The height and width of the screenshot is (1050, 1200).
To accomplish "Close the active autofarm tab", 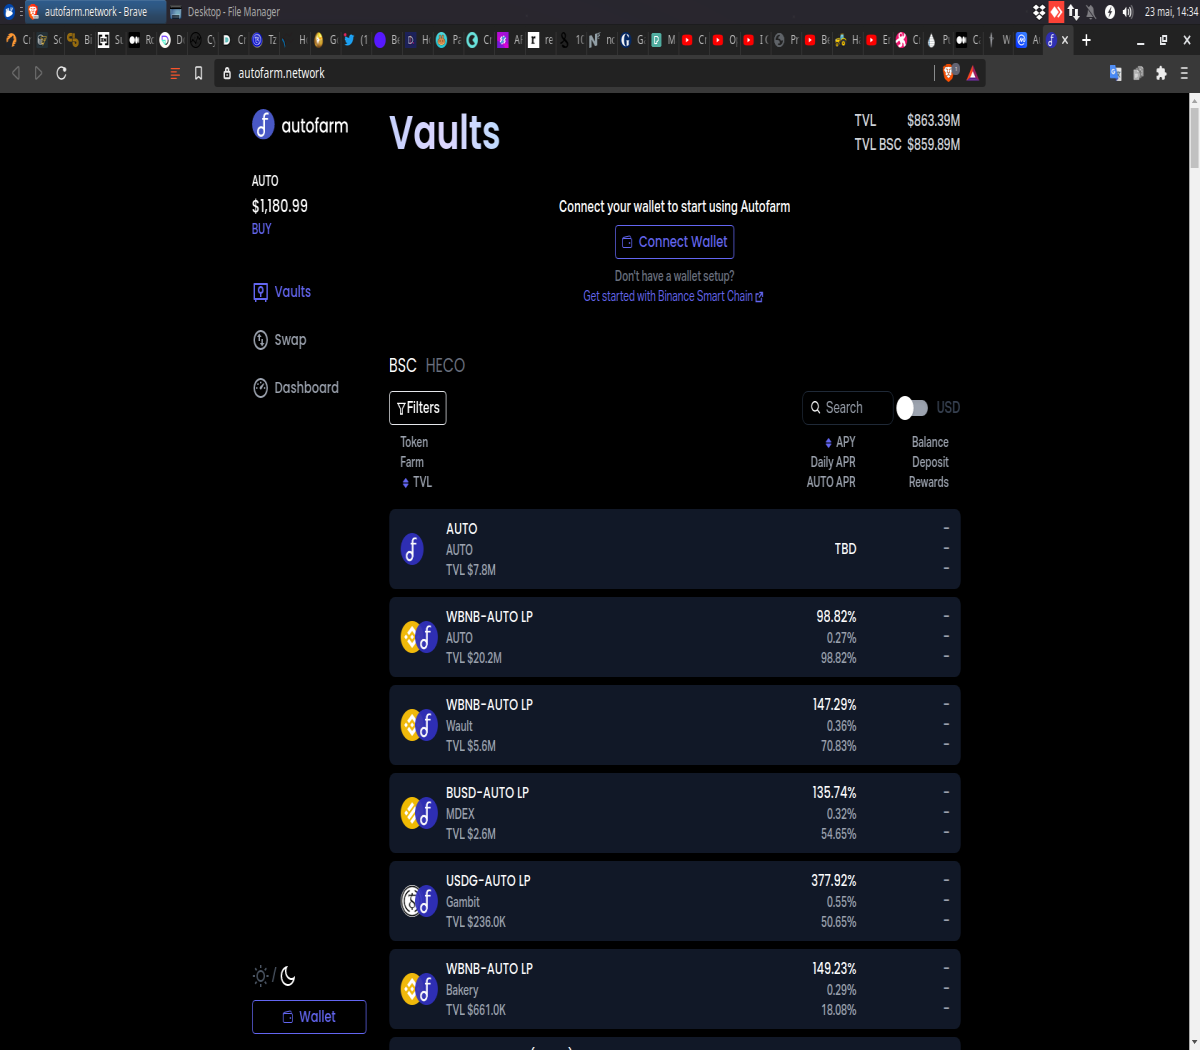I will (x=1065, y=40).
